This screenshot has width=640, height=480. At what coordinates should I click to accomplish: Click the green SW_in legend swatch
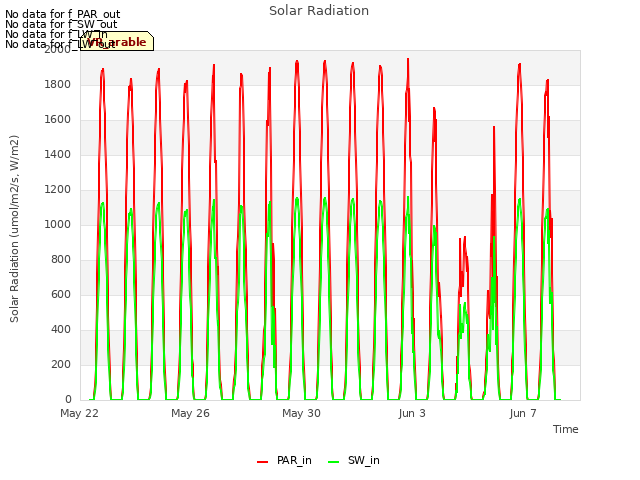[333, 462]
